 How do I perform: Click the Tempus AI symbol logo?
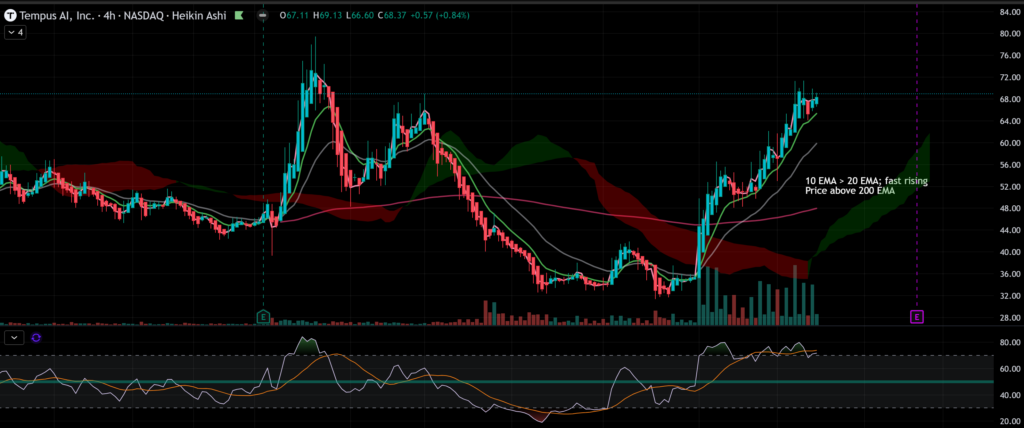pos(10,16)
